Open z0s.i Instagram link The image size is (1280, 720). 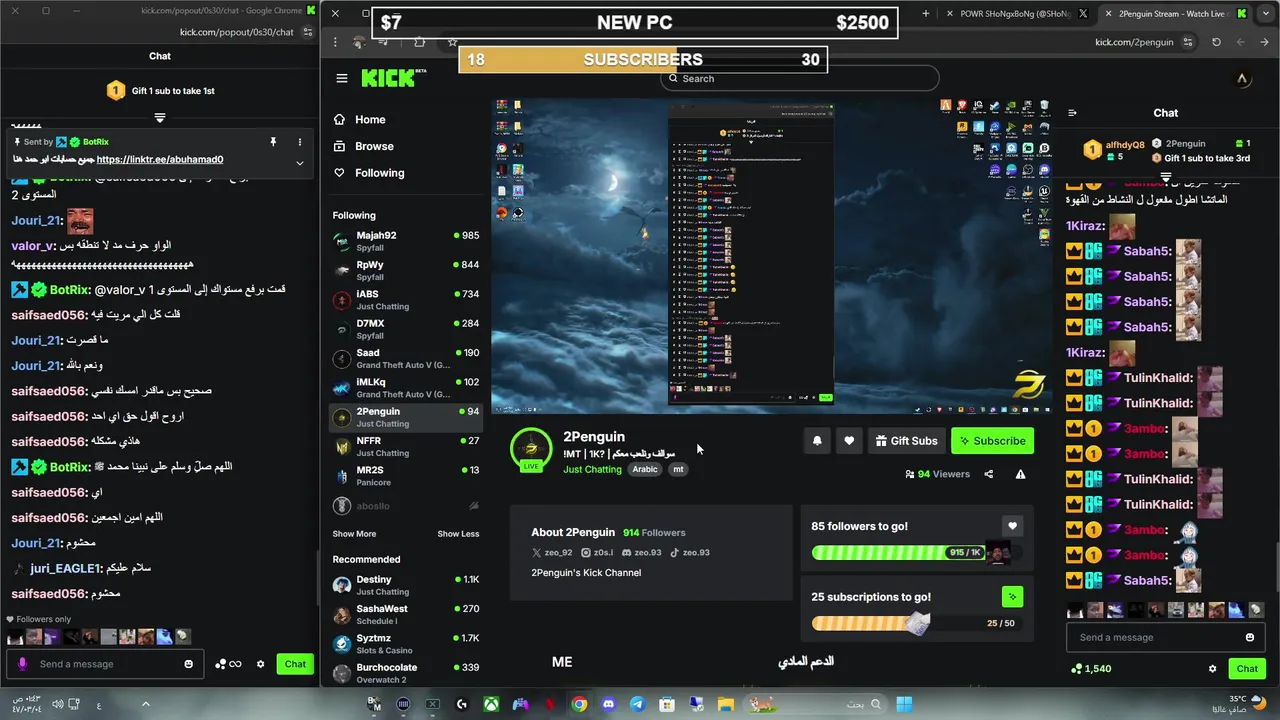[x=597, y=552]
